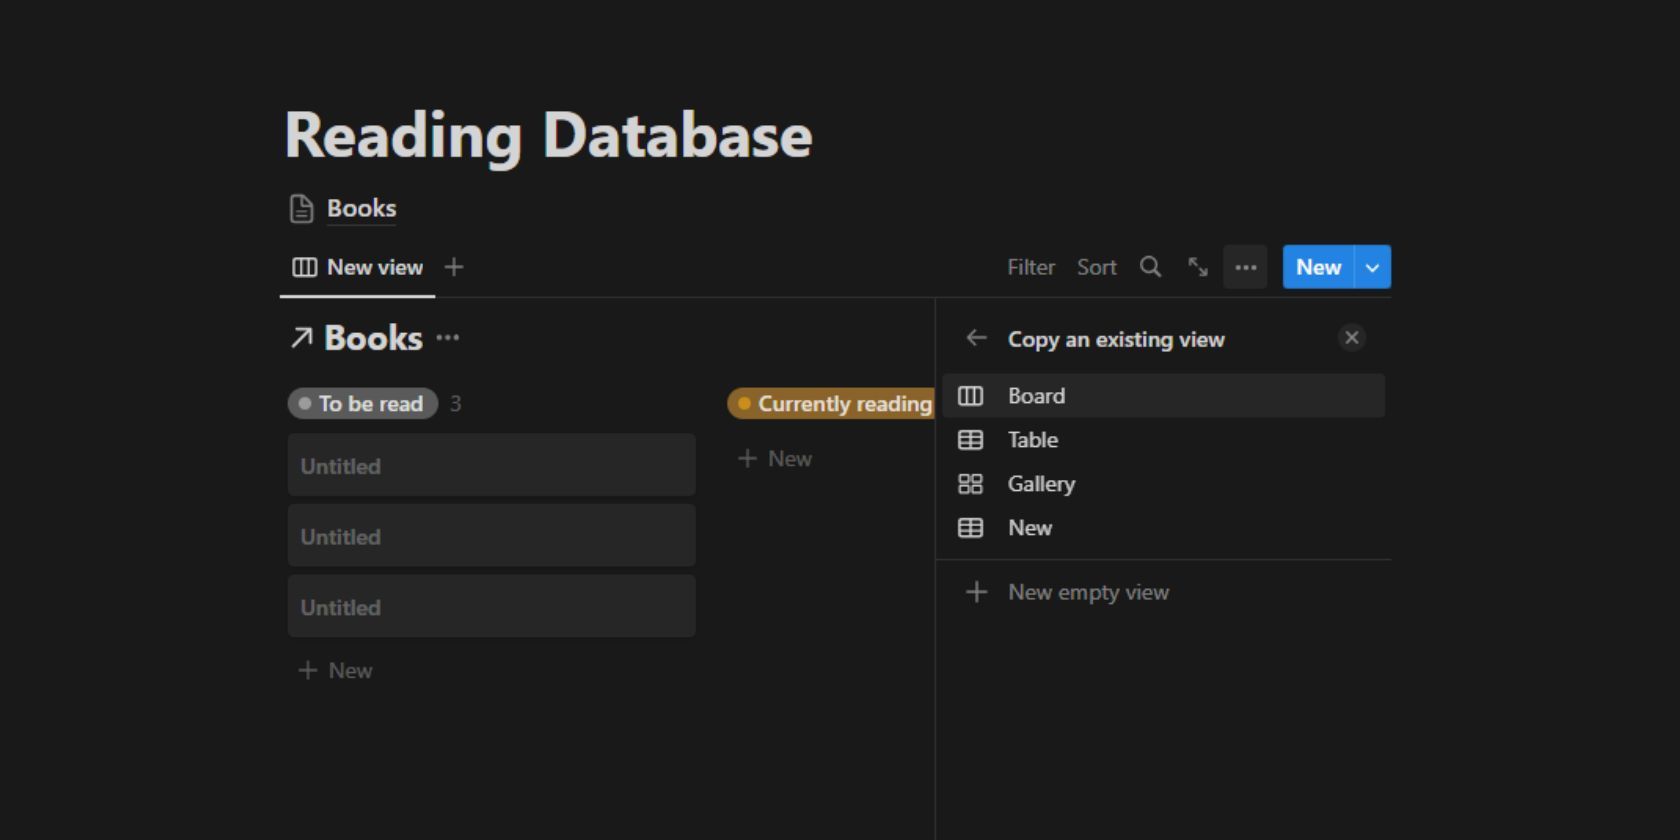Open the Filter option
Viewport: 1680px width, 840px height.
[x=1030, y=267]
